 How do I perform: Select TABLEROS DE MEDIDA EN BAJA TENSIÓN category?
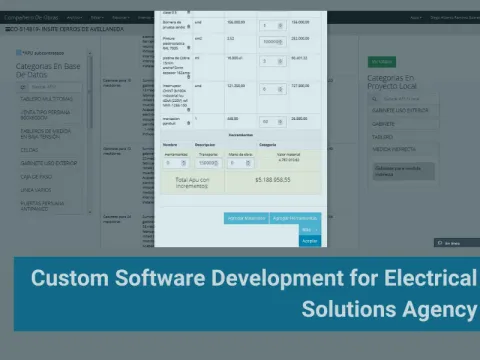click(x=46, y=134)
